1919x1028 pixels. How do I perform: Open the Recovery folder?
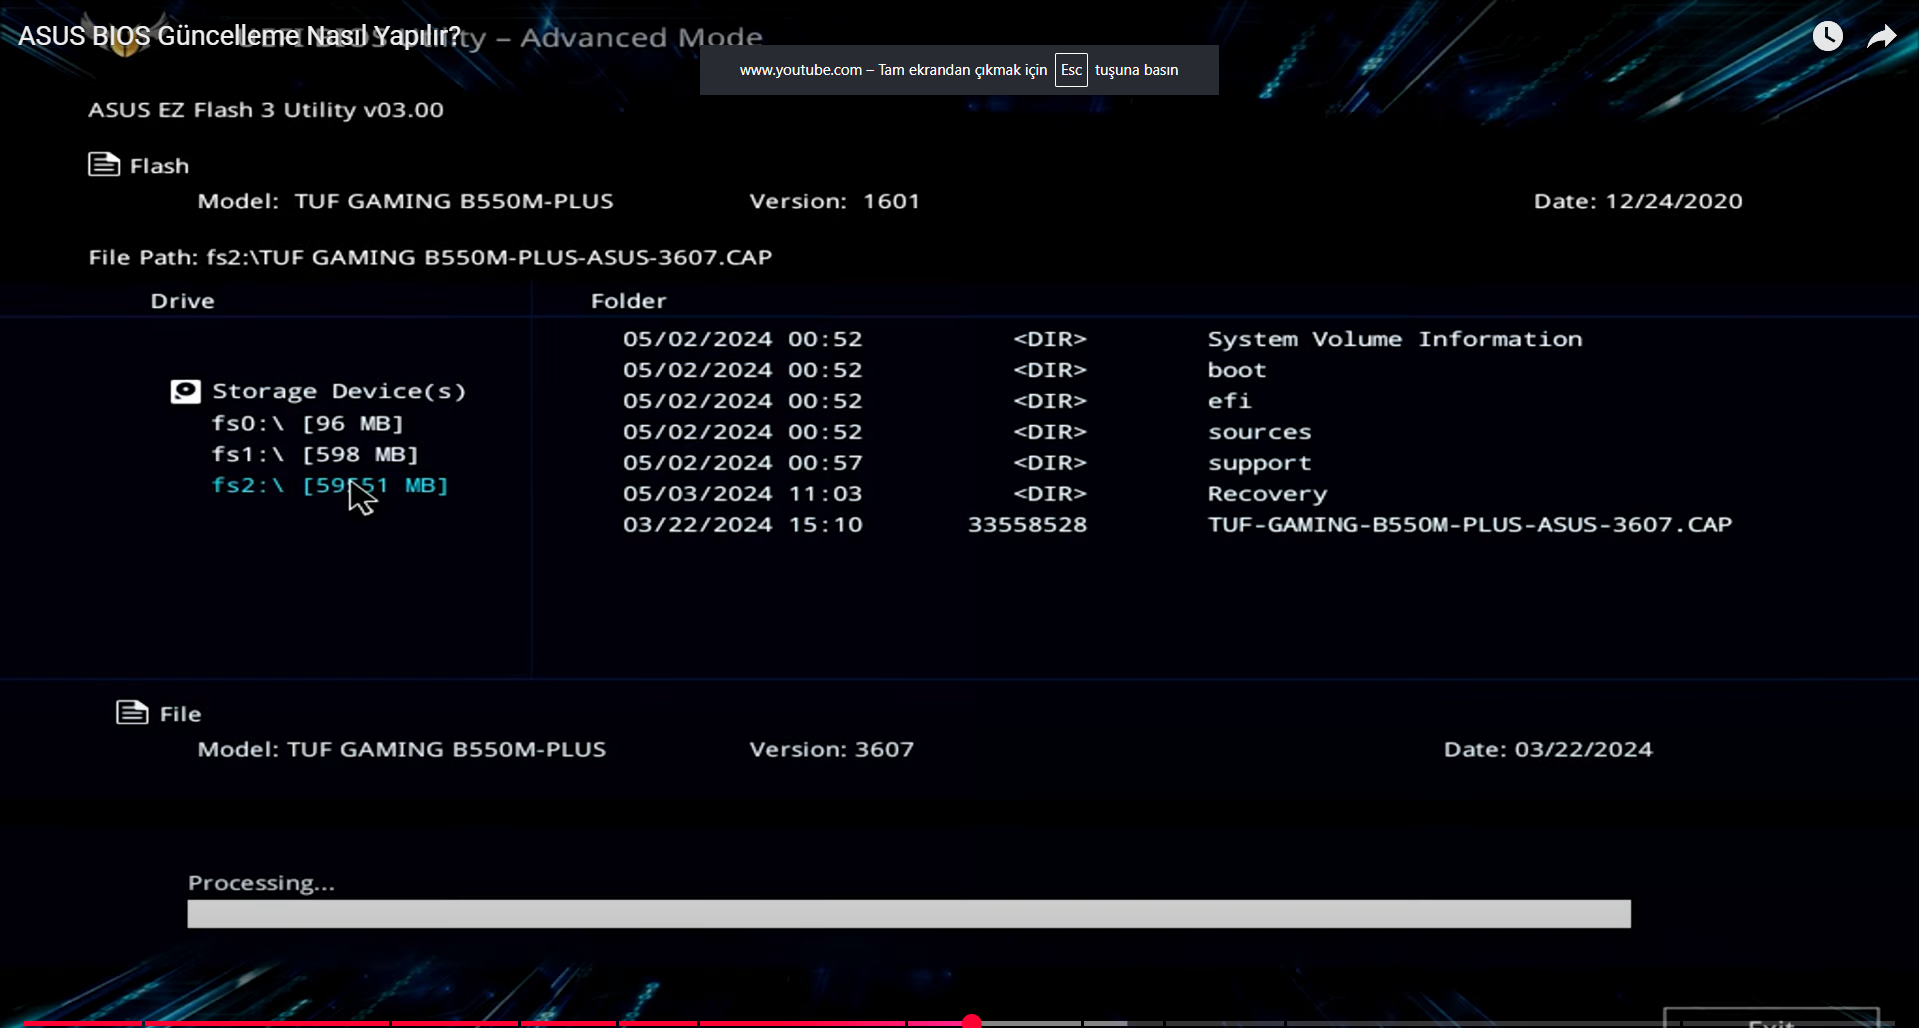(1267, 494)
